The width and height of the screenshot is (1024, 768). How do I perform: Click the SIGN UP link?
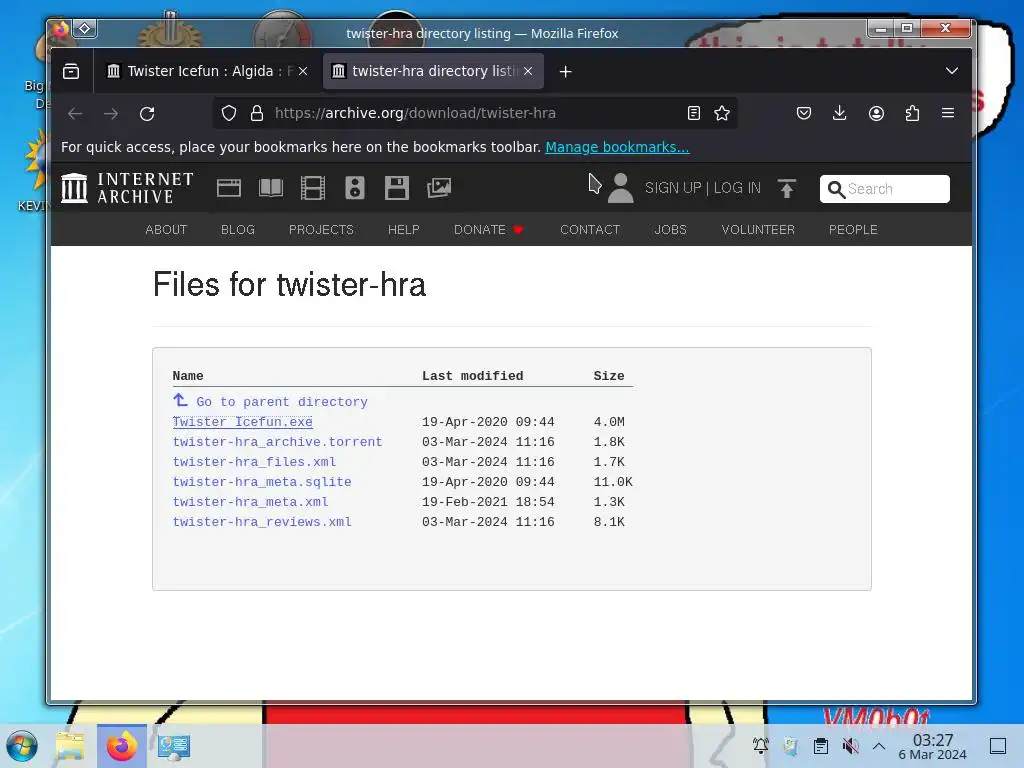[673, 188]
